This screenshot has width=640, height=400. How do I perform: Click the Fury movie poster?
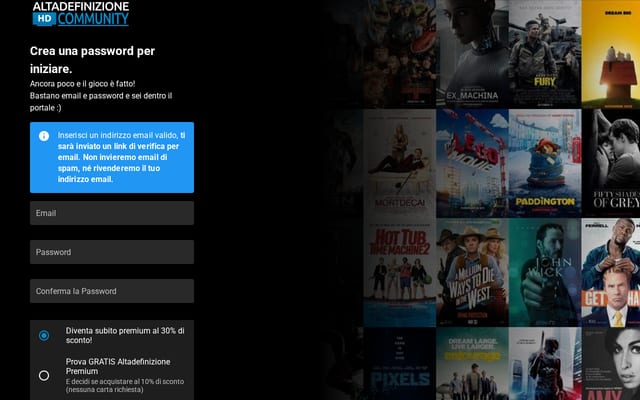tap(545, 53)
